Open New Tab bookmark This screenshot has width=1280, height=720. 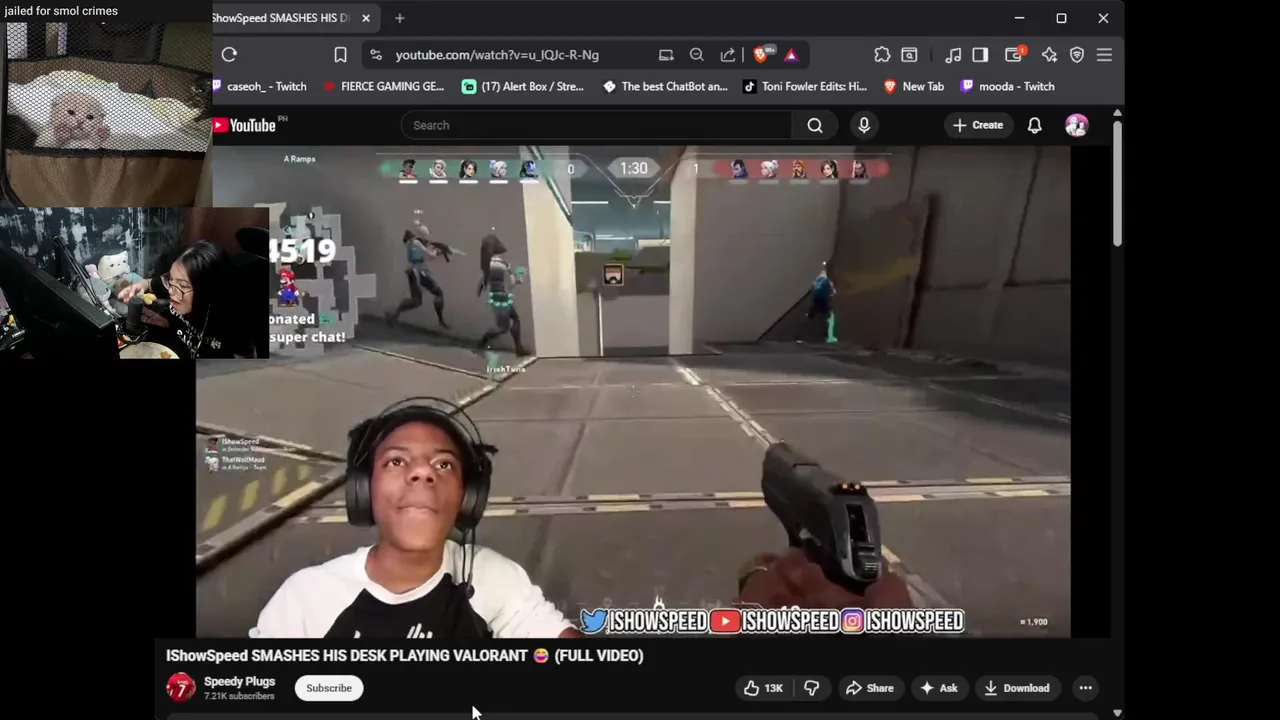point(913,86)
